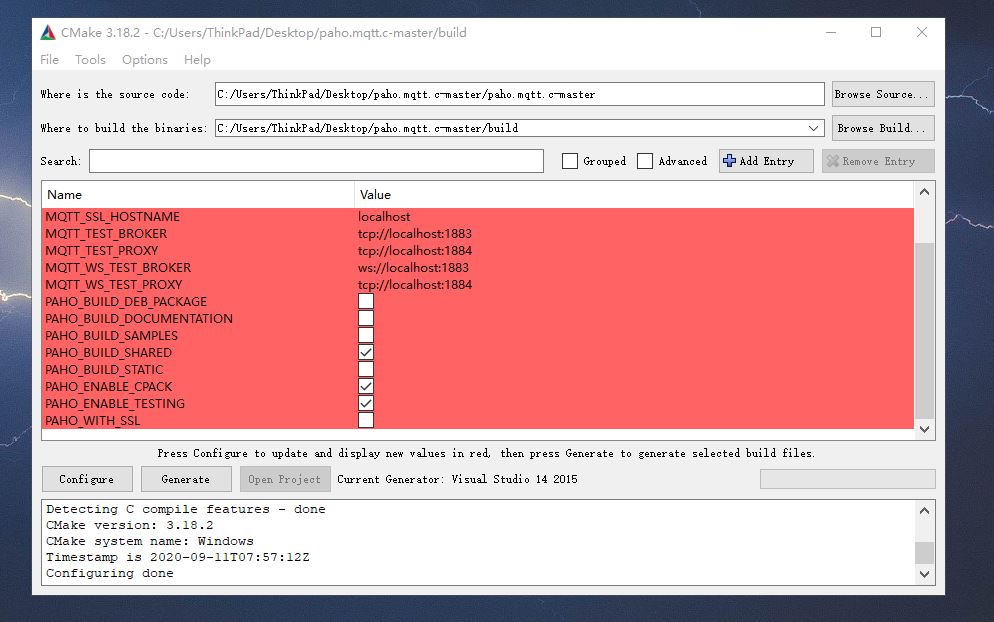Click the Browse Source button

coord(883,94)
